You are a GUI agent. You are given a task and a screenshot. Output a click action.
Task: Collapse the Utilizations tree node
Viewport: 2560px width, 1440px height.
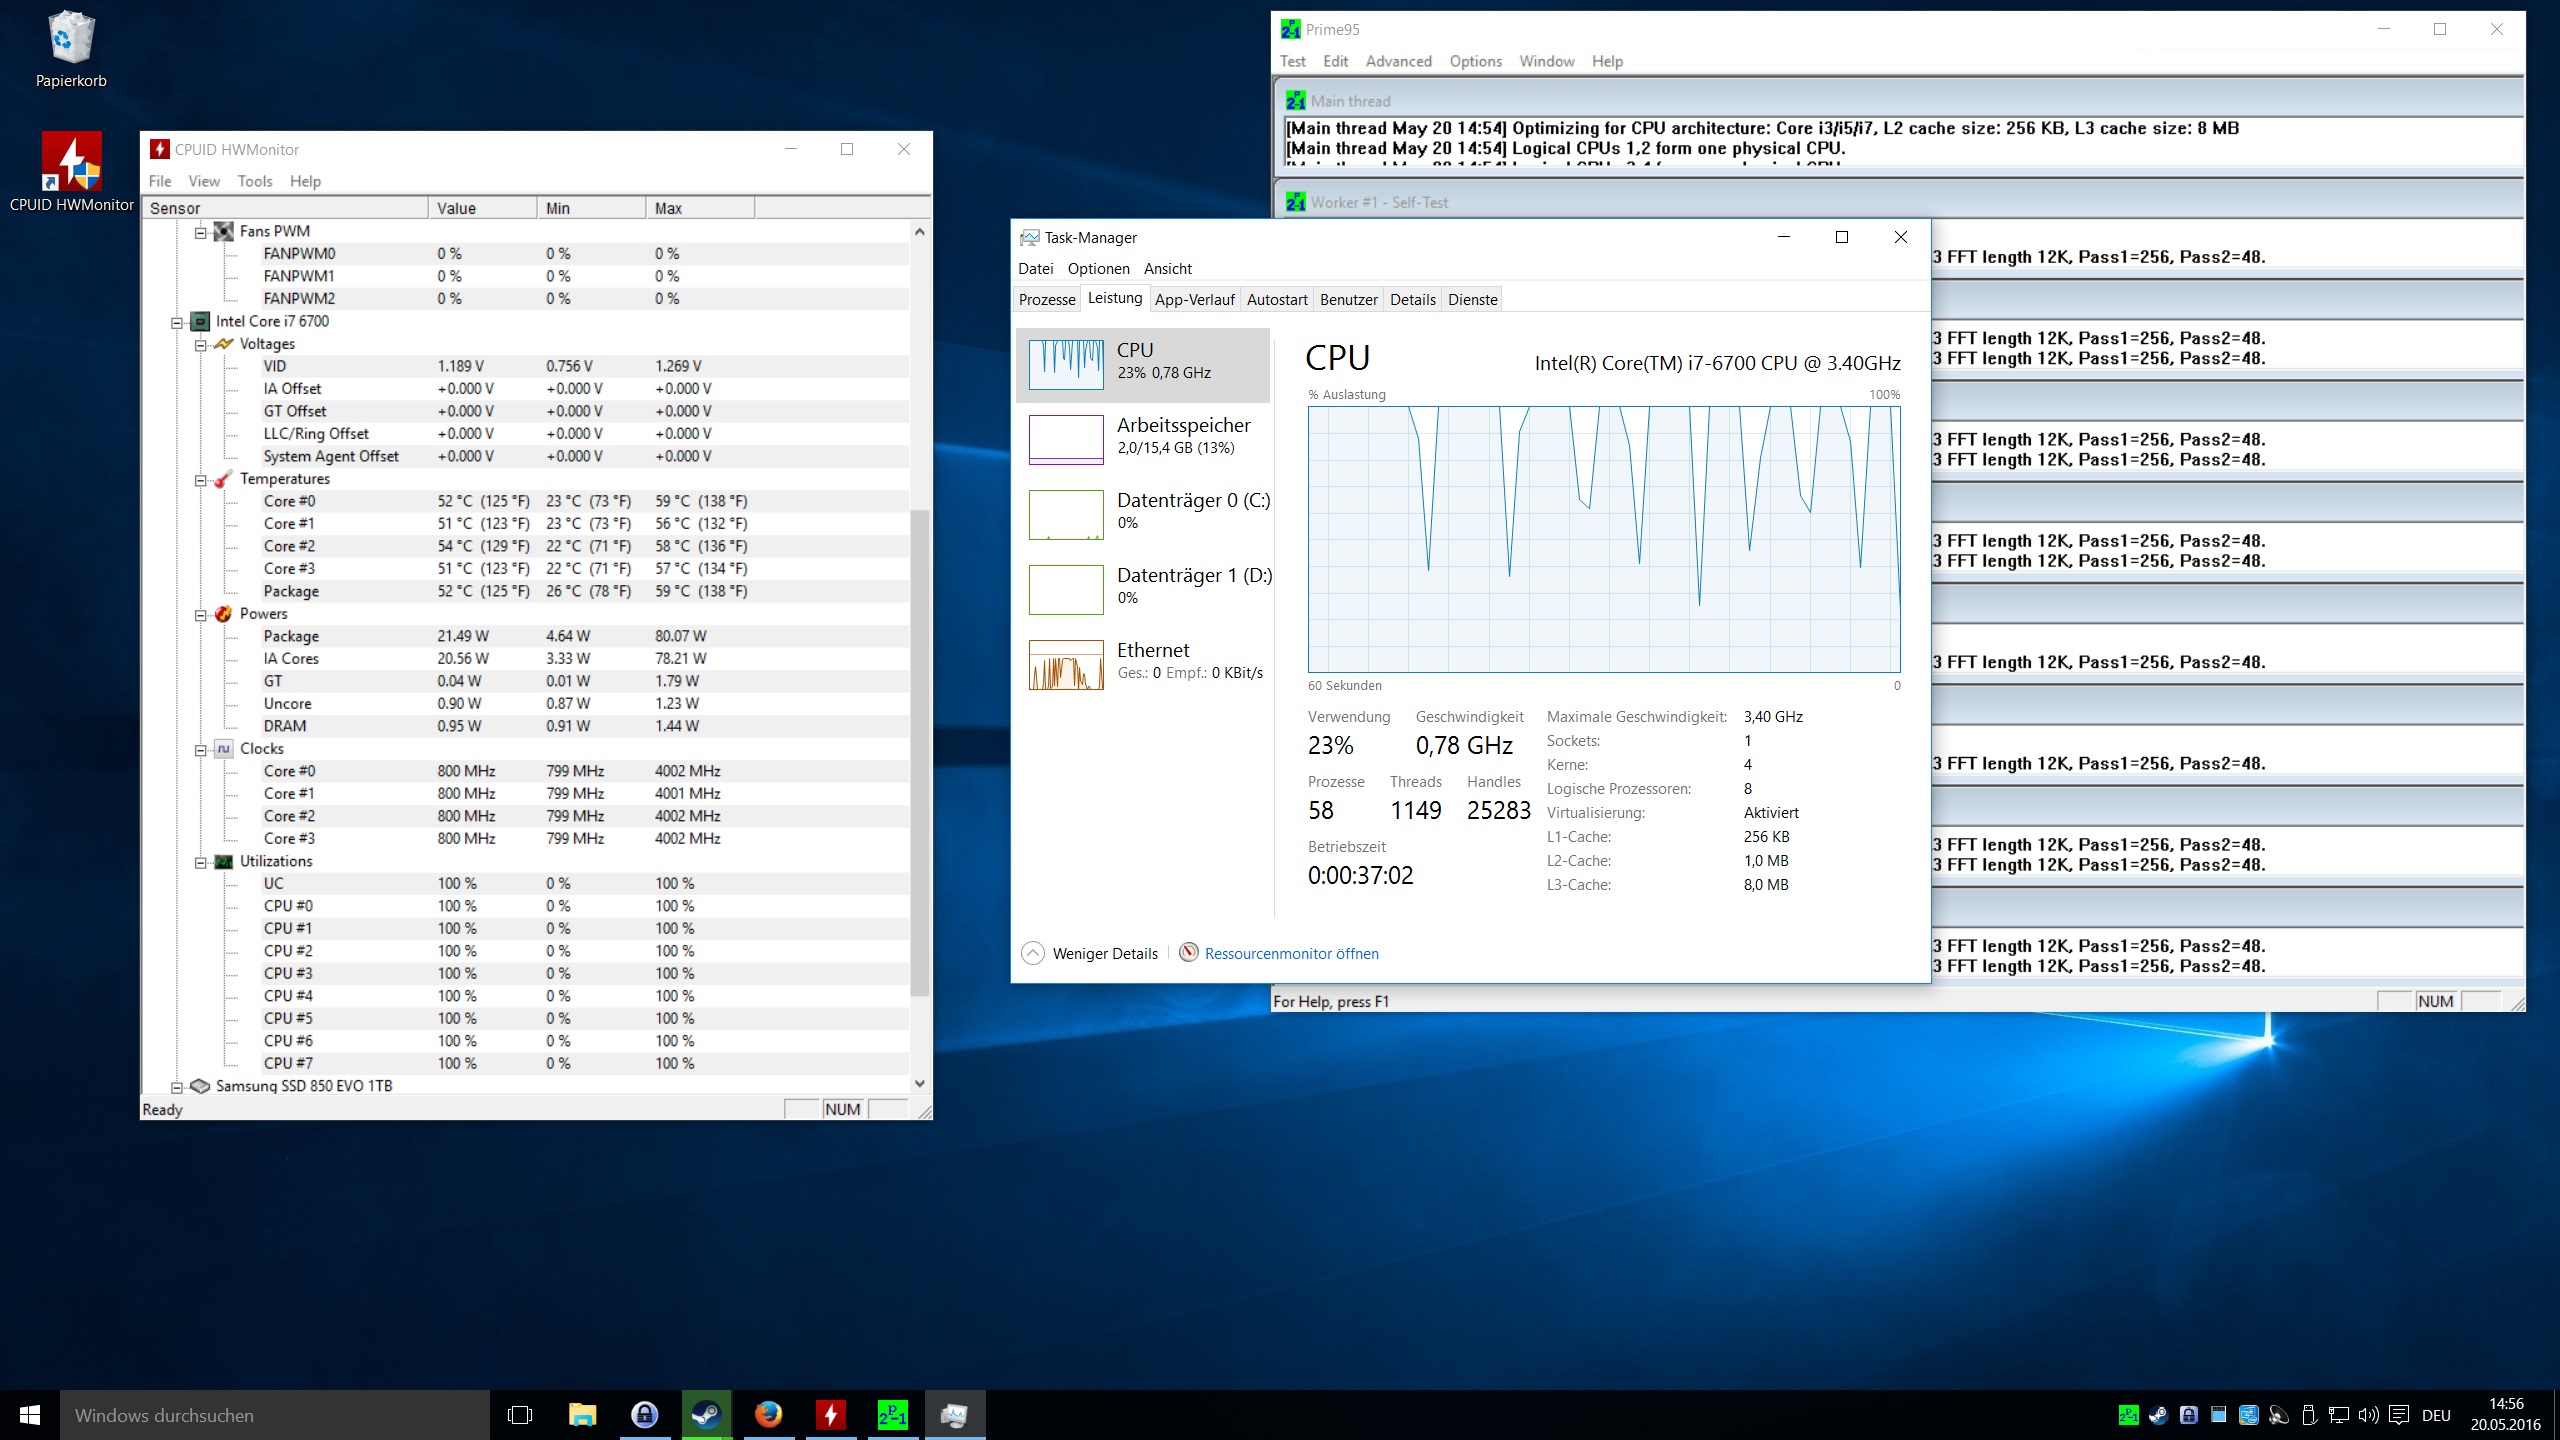[x=200, y=862]
